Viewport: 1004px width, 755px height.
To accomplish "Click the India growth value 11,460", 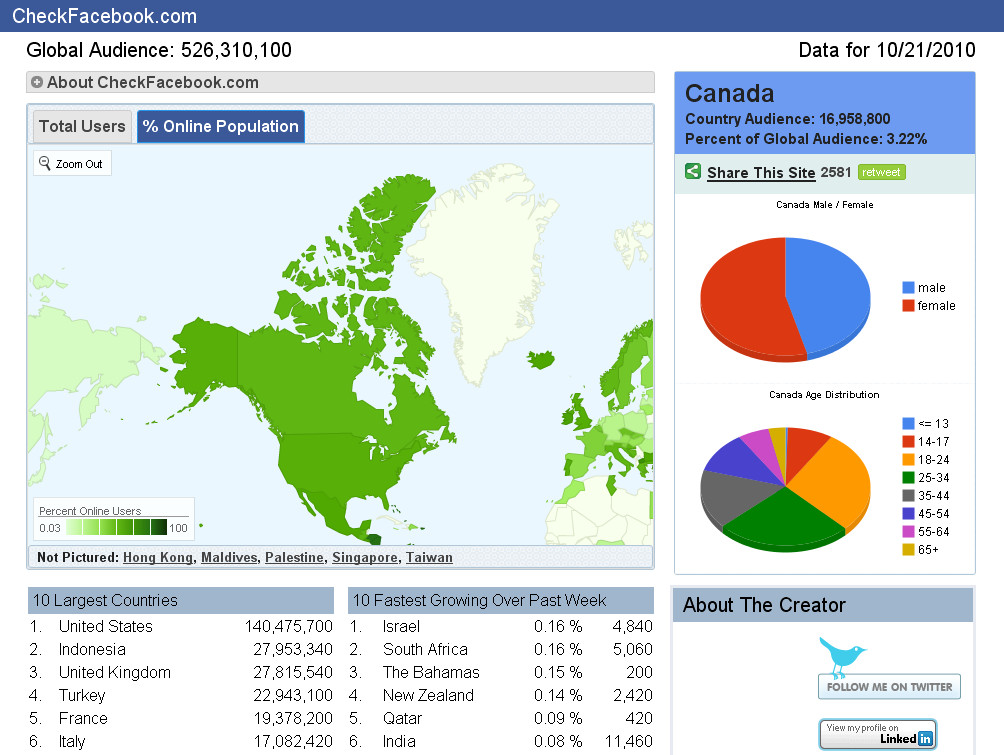I will pyautogui.click(x=629, y=742).
